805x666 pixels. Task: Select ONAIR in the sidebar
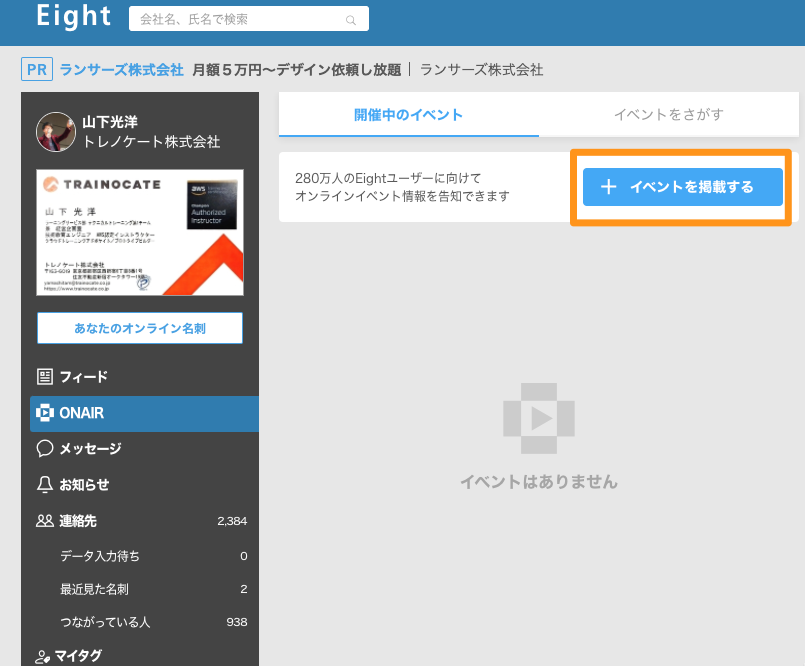pyautogui.click(x=144, y=413)
